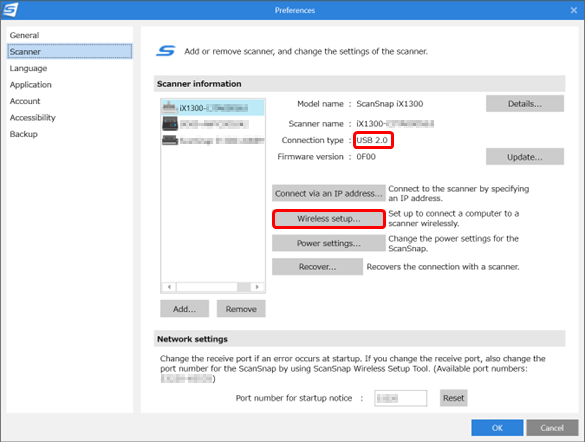Click the Cancel button
This screenshot has width=585, height=442.
(552, 427)
